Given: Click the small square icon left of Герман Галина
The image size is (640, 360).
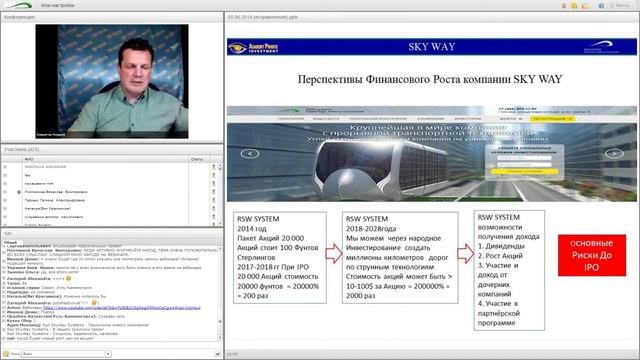Looking at the screenshot, I should (x=5, y=200).
